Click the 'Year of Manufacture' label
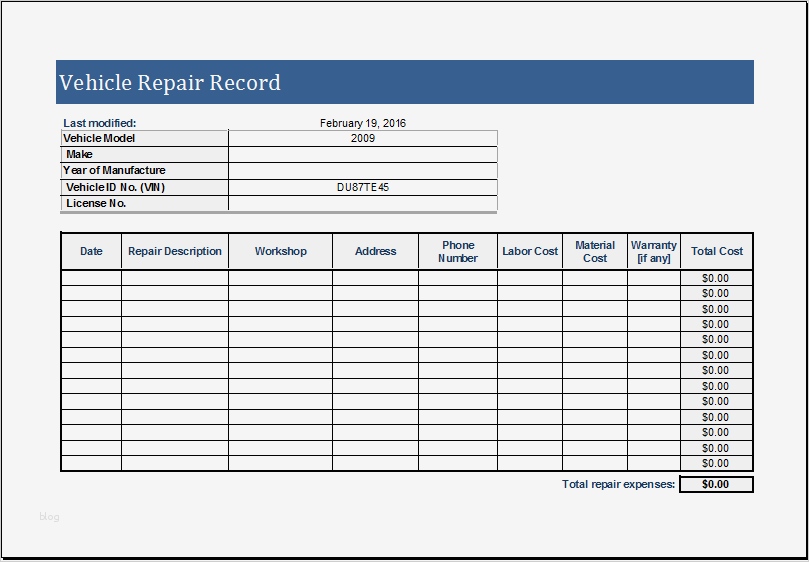Image resolution: width=809 pixels, height=562 pixels. pyautogui.click(x=114, y=170)
